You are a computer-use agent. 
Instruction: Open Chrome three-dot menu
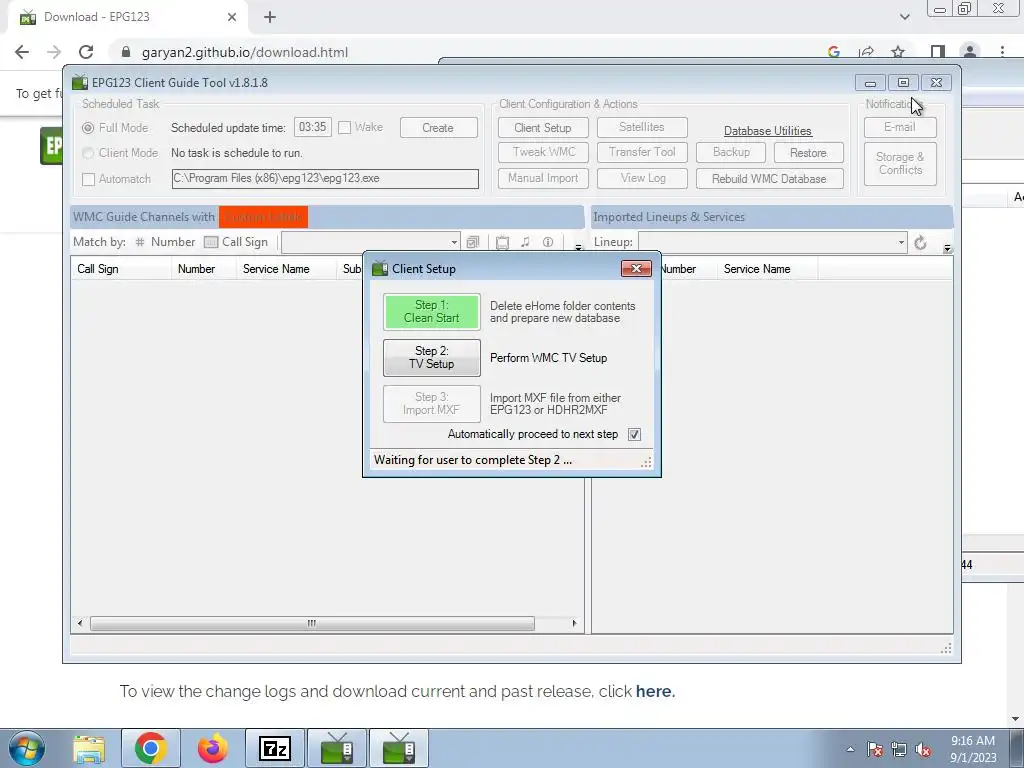click(x=1002, y=52)
